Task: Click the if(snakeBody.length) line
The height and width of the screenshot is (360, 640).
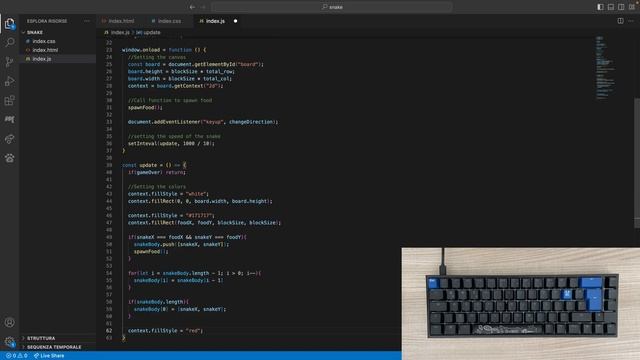Action: coord(158,302)
